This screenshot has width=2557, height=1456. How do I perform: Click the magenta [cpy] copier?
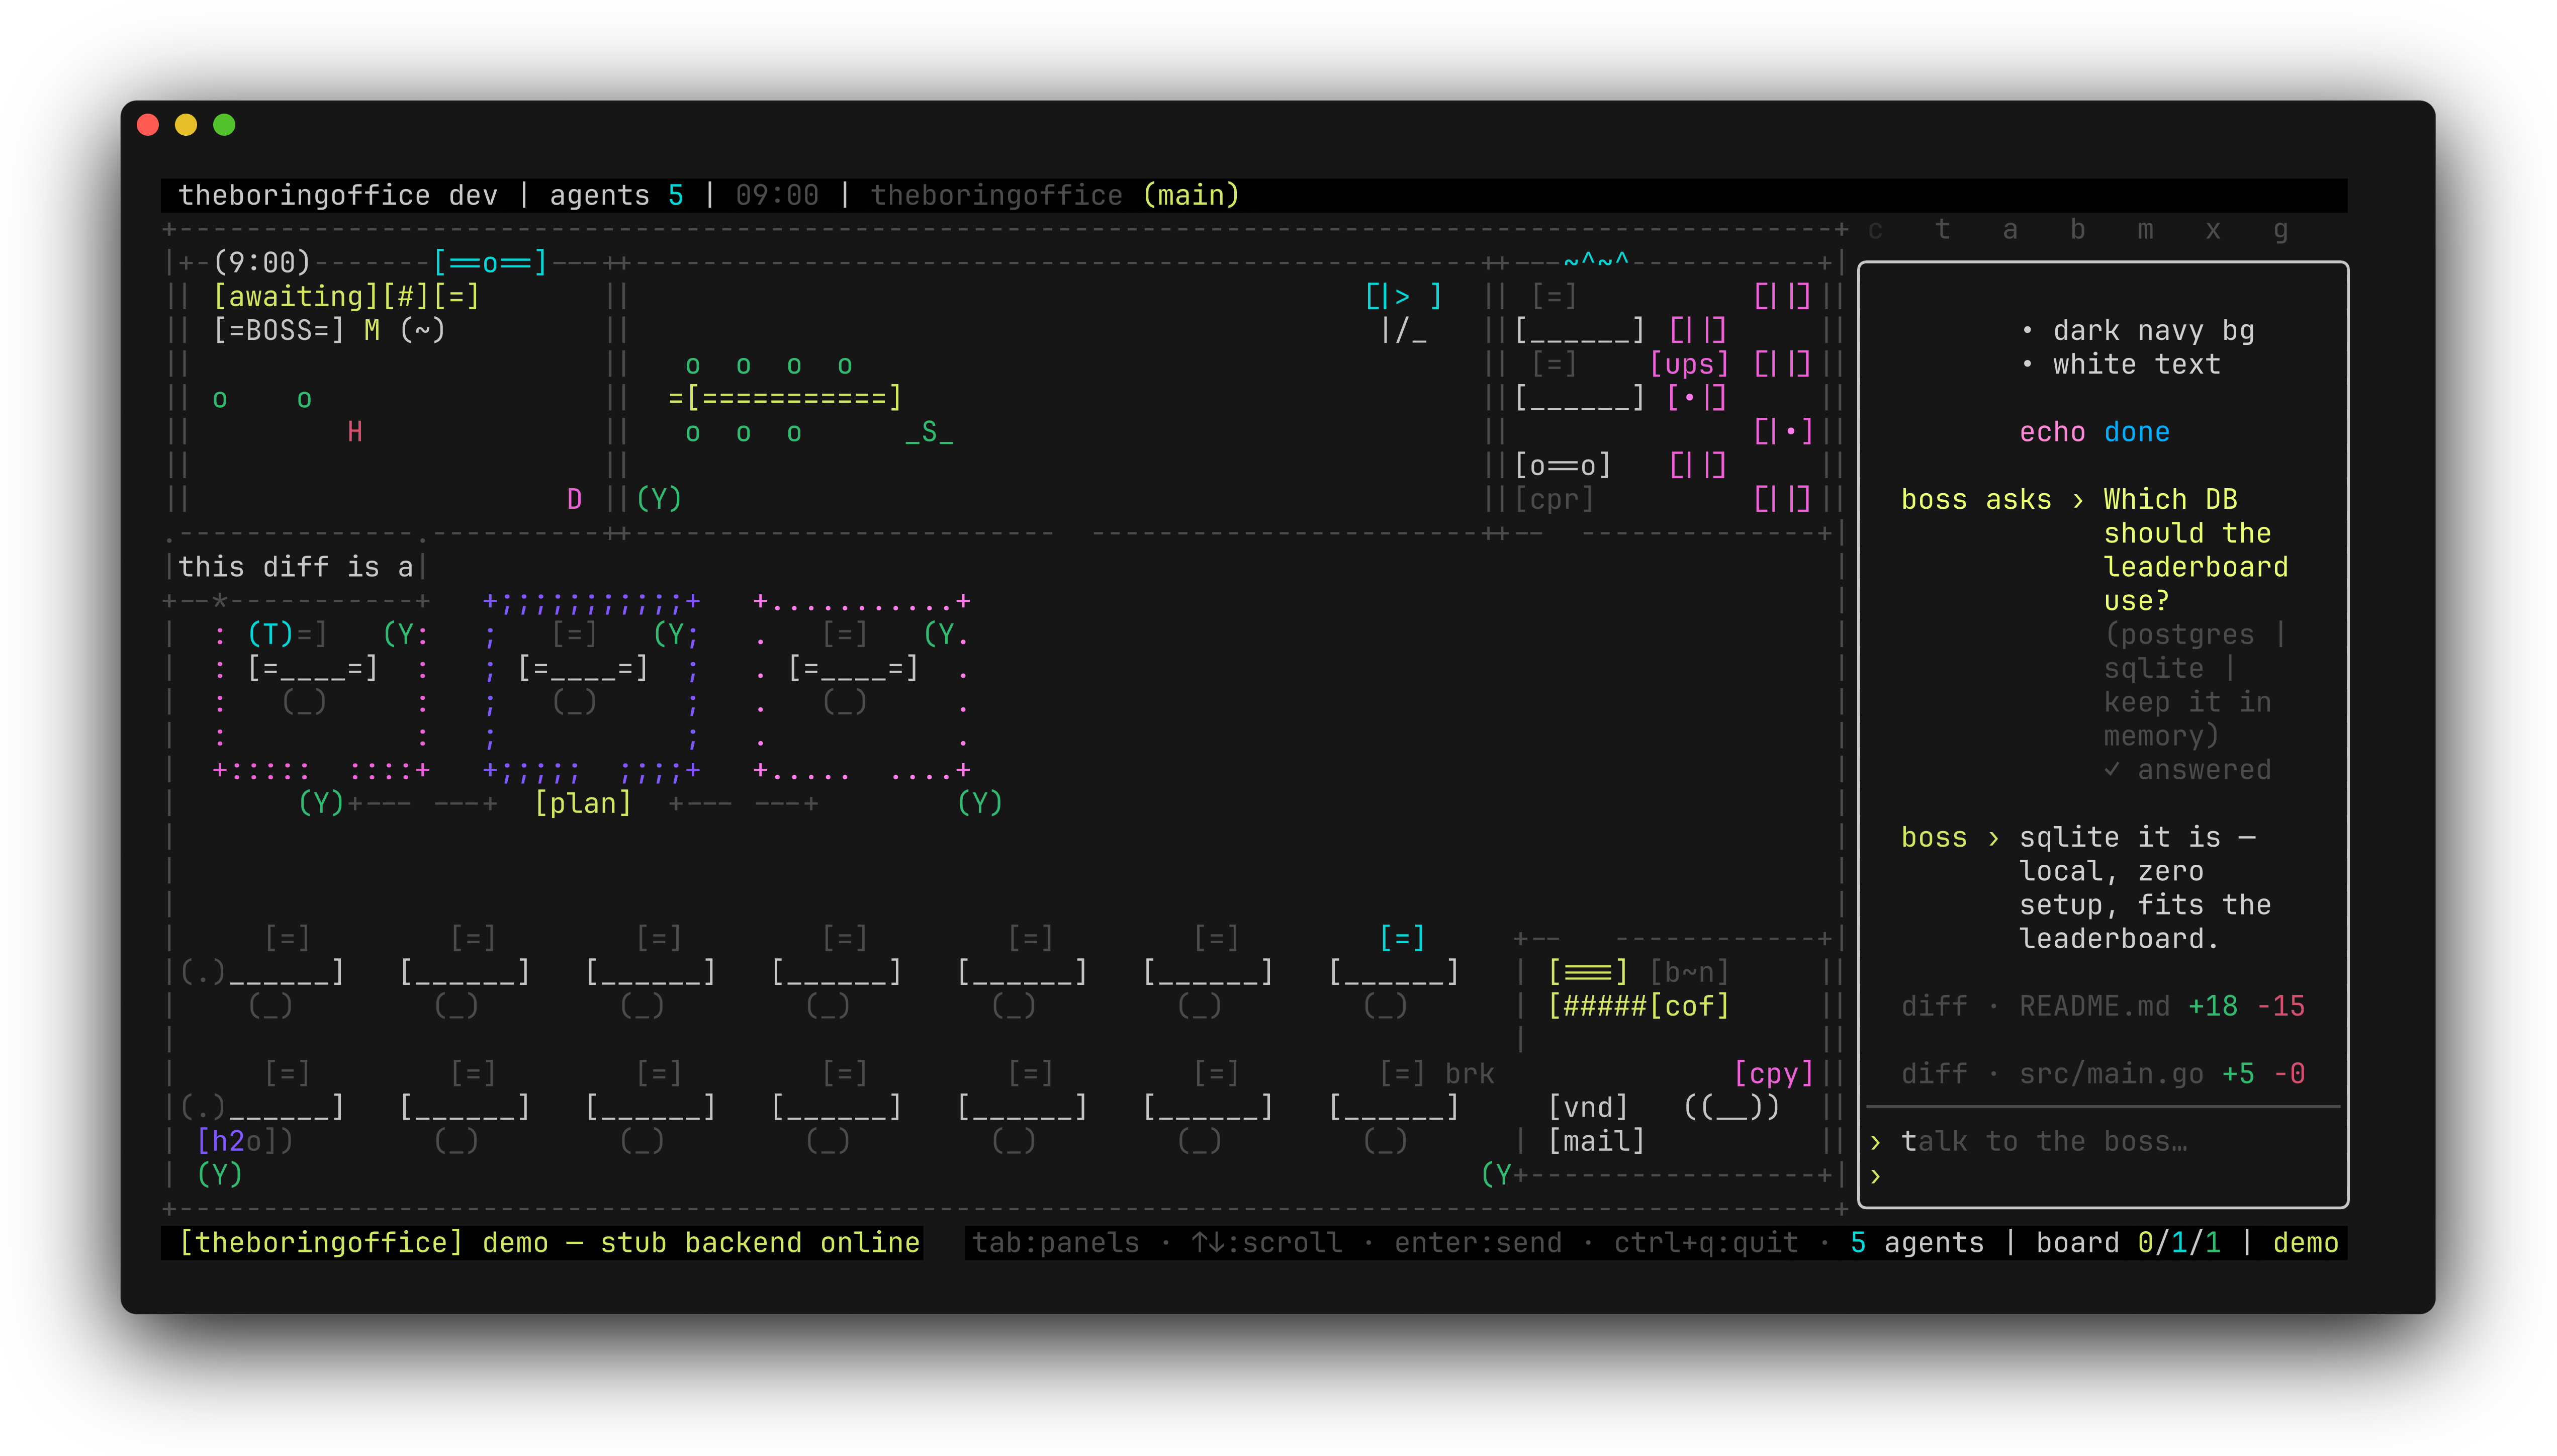point(1773,1073)
